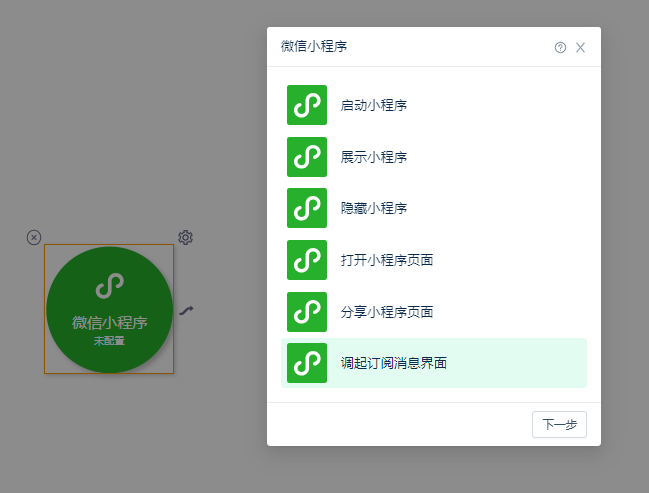Open help via the question mark icon
The width and height of the screenshot is (649, 493).
pyautogui.click(x=560, y=48)
